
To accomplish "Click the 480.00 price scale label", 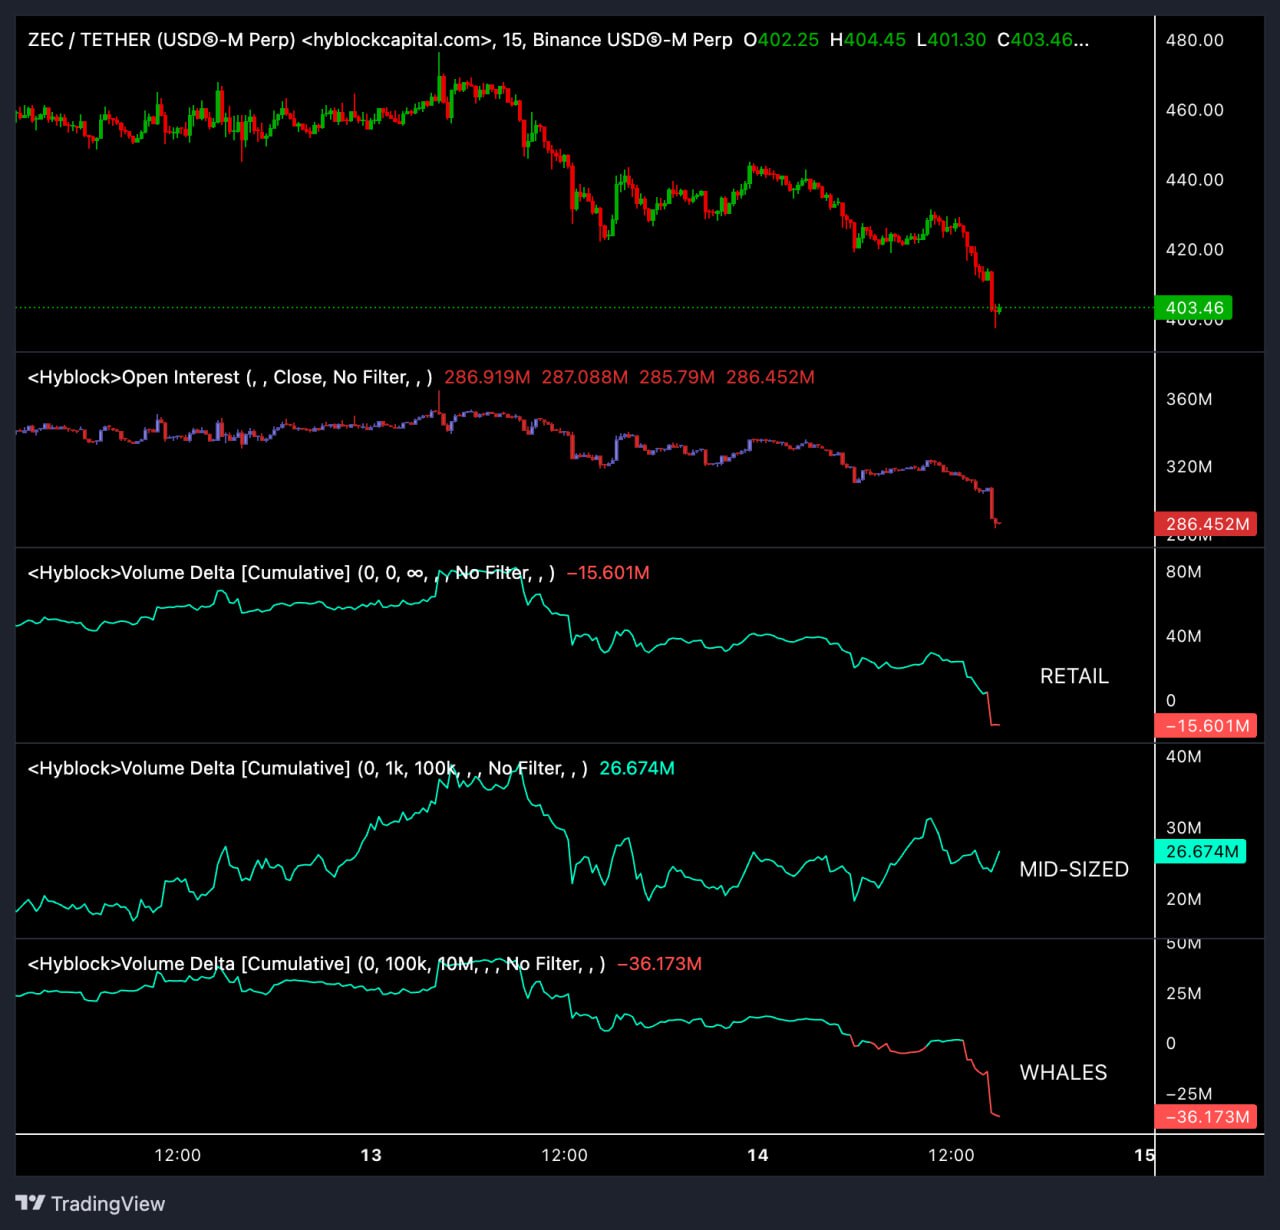I will tap(1194, 40).
